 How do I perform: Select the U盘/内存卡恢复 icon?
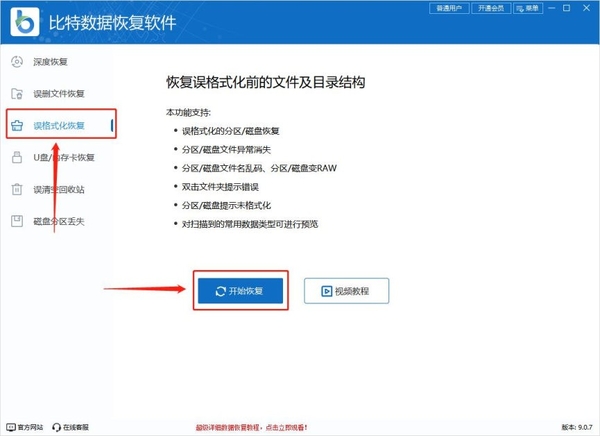pyautogui.click(x=17, y=157)
